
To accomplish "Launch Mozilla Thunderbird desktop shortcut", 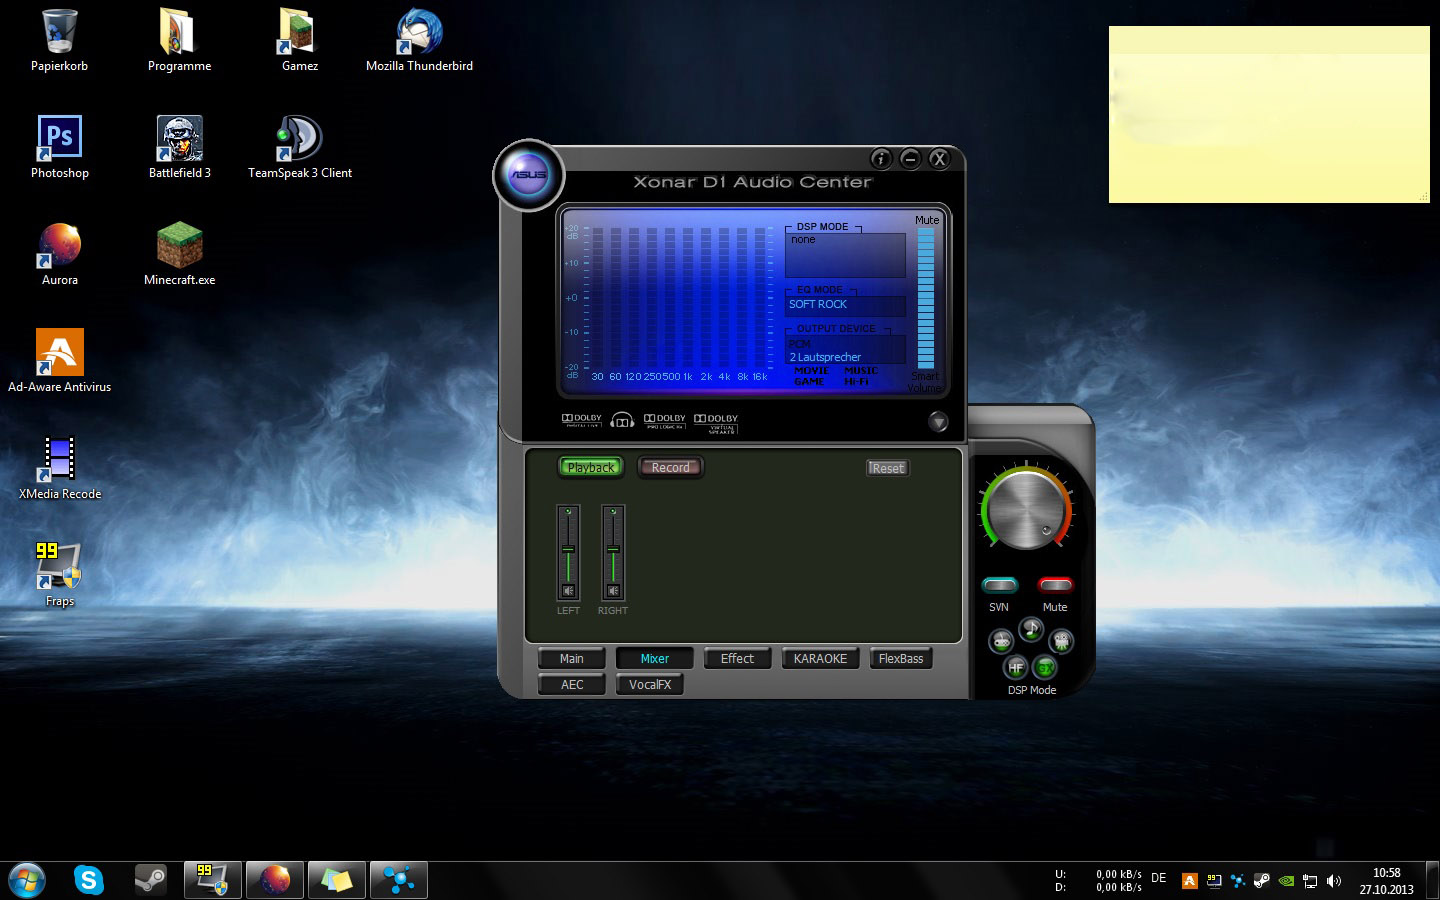I will click(x=419, y=40).
